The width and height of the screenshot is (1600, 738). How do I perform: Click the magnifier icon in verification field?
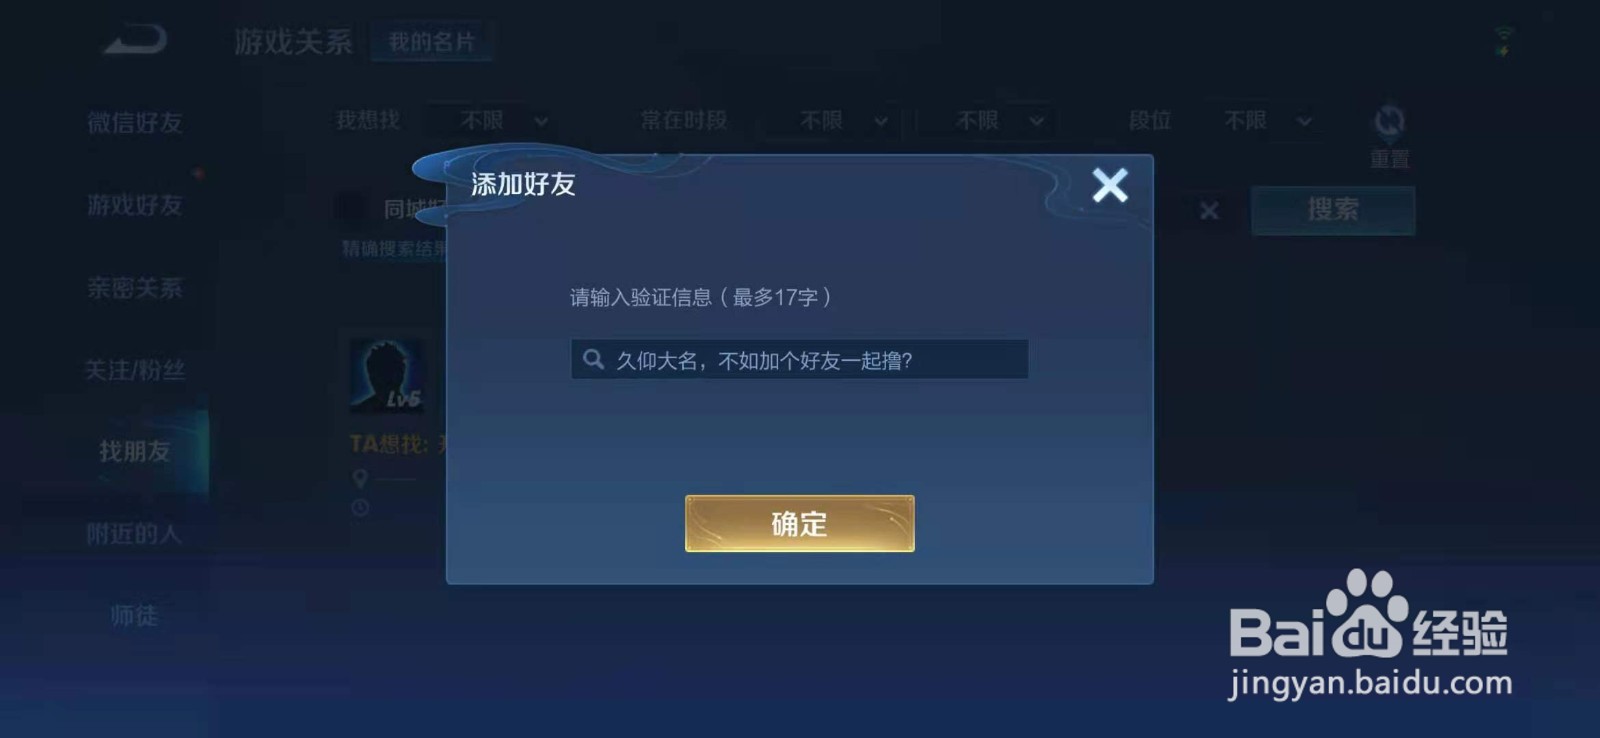click(594, 359)
